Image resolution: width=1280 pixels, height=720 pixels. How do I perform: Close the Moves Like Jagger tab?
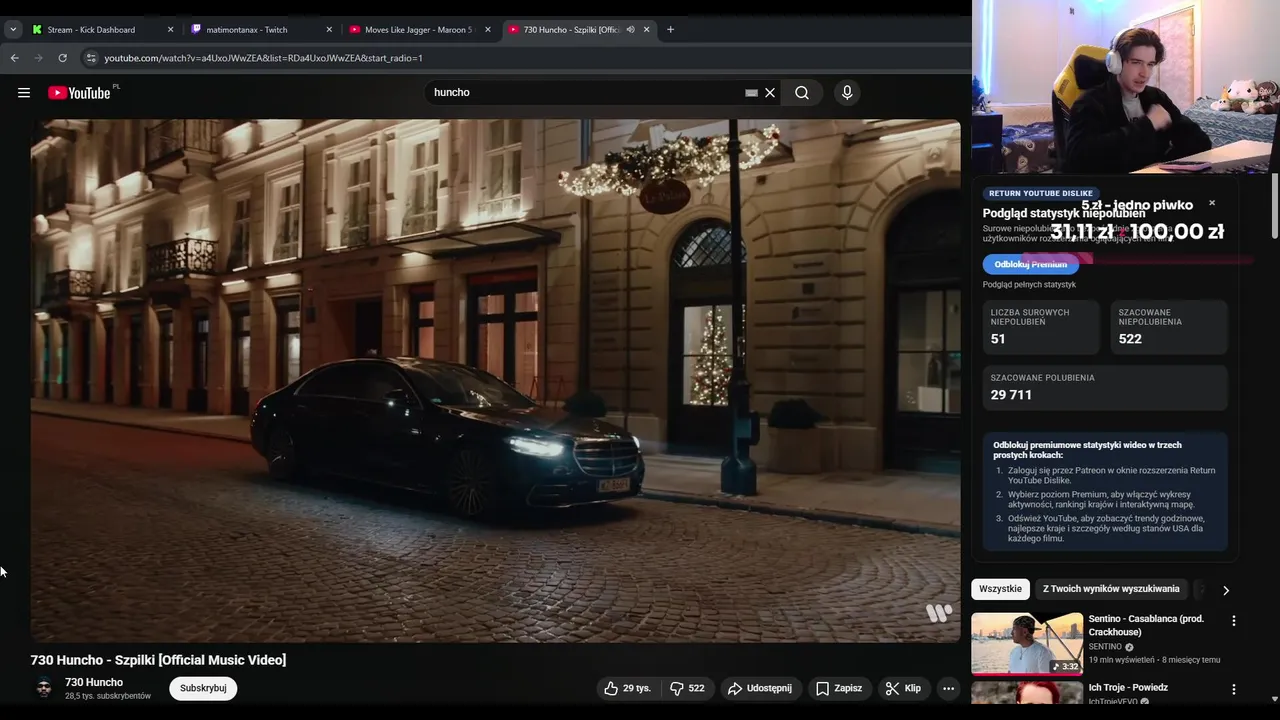(x=488, y=30)
